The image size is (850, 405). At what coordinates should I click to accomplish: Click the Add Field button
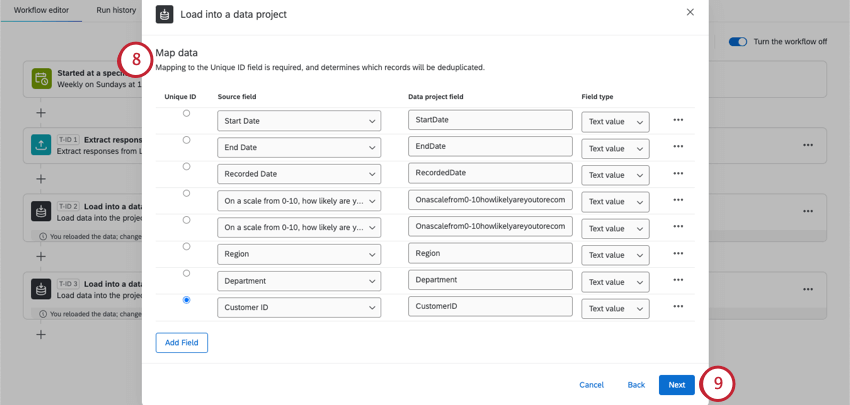click(x=182, y=343)
